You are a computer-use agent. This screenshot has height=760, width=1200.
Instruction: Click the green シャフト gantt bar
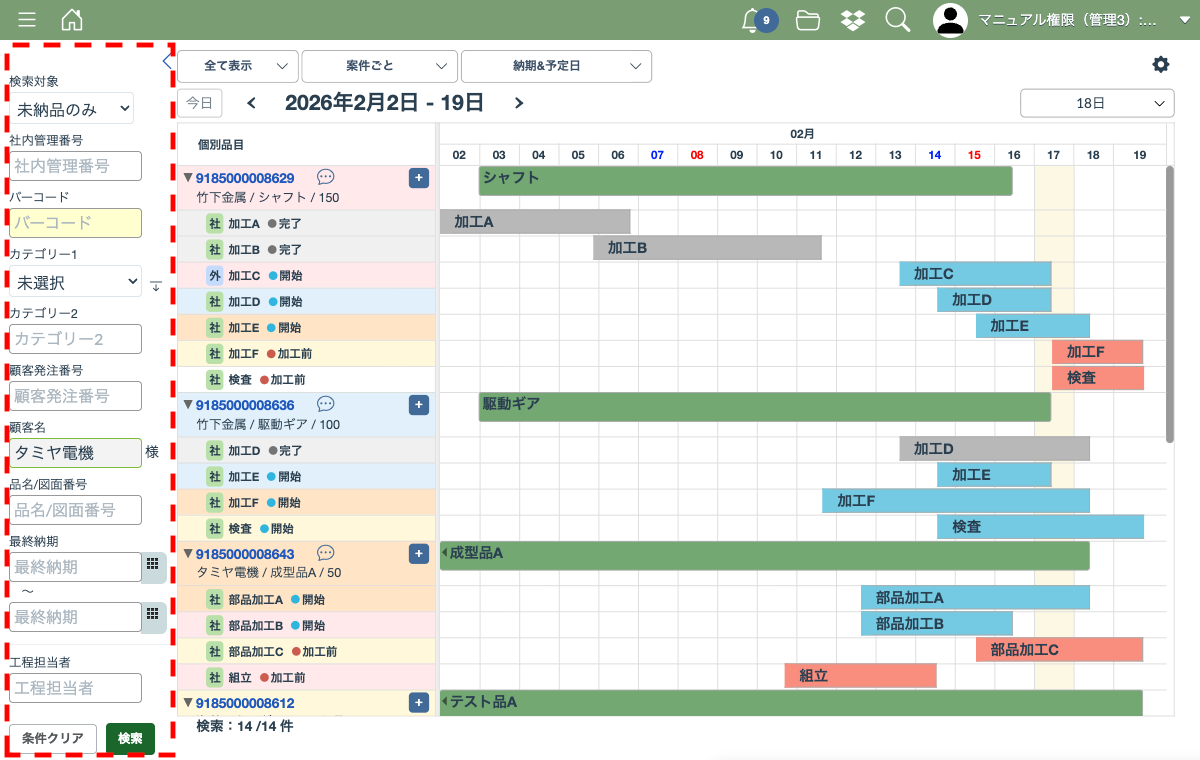point(745,181)
